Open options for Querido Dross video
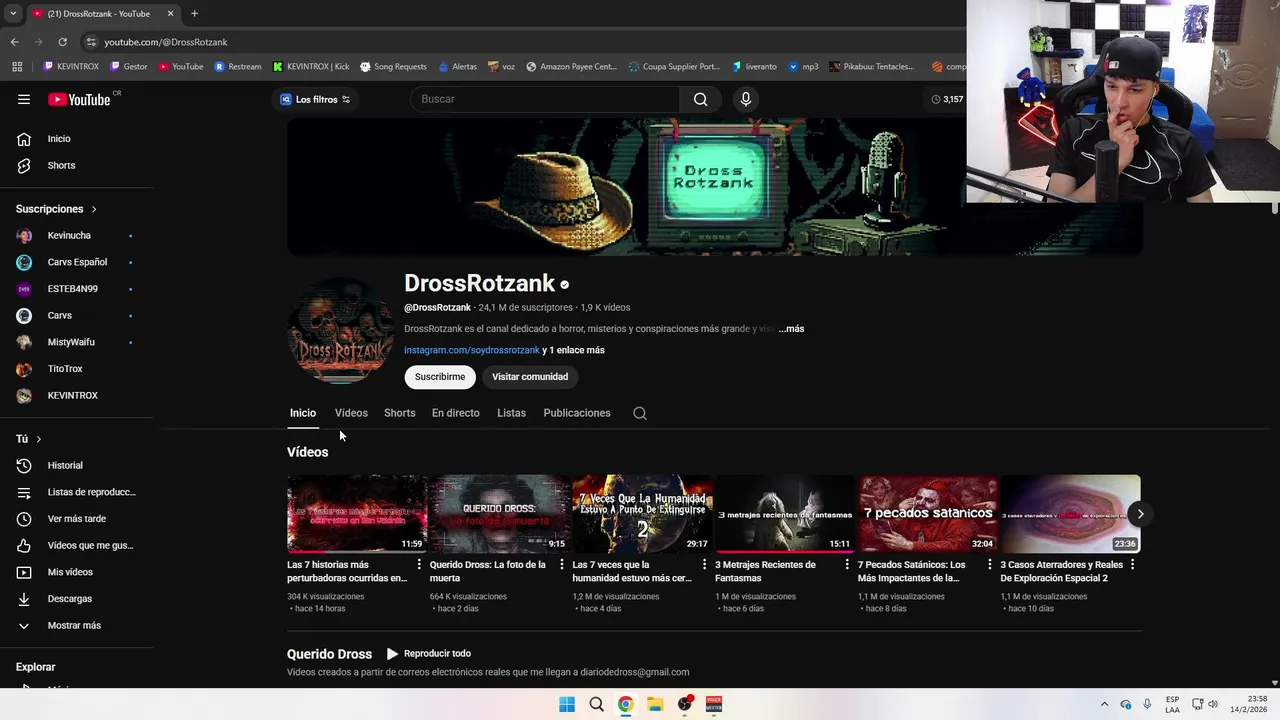The image size is (1280, 720). [x=561, y=565]
